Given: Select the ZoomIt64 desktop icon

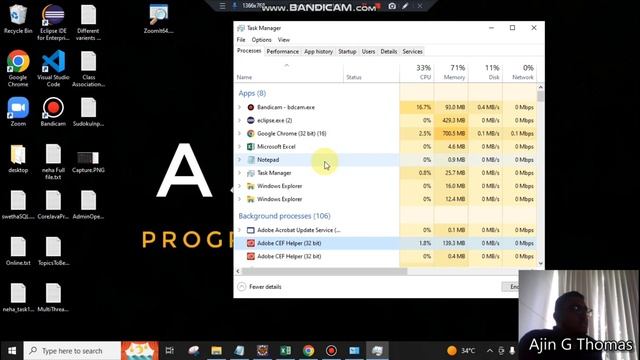Looking at the screenshot, I should click(158, 19).
